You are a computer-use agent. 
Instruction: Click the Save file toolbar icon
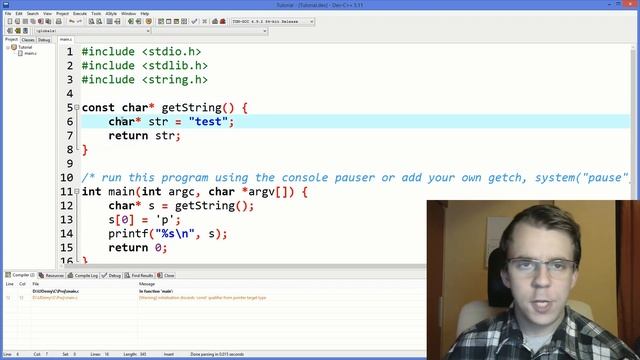[25, 21]
